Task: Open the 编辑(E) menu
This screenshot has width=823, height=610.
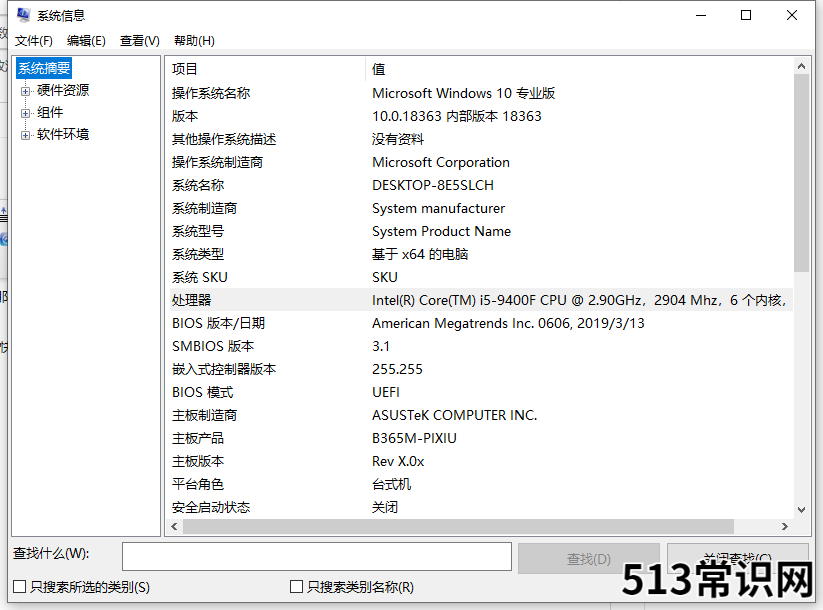Action: pyautogui.click(x=86, y=41)
